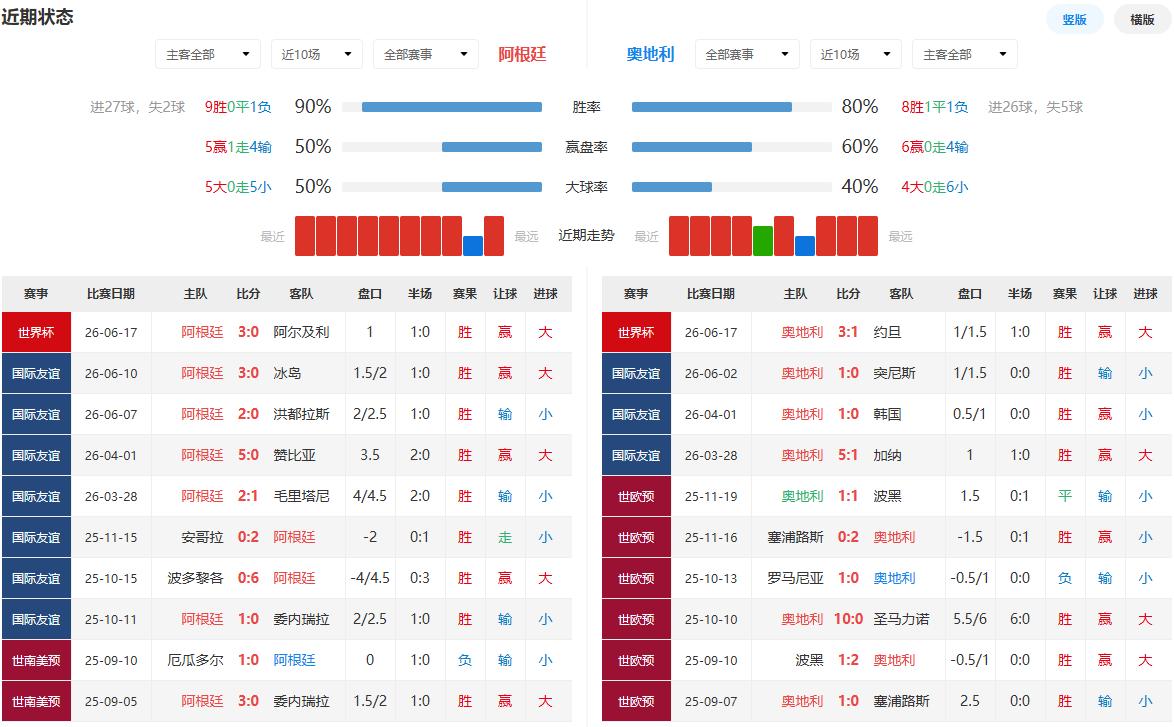
Task: Click home team 厄瓜多尔
Action: pyautogui.click(x=195, y=660)
